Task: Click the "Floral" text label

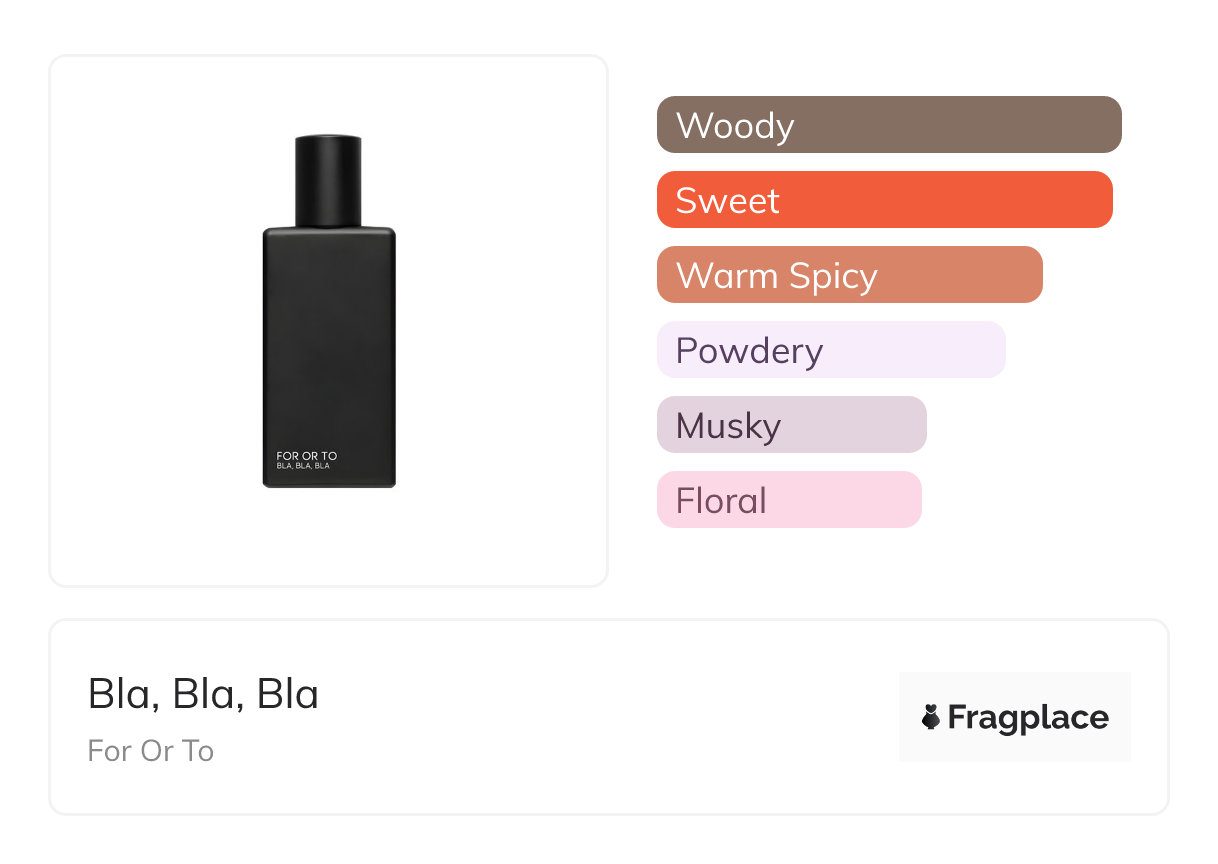Action: pyautogui.click(x=721, y=501)
